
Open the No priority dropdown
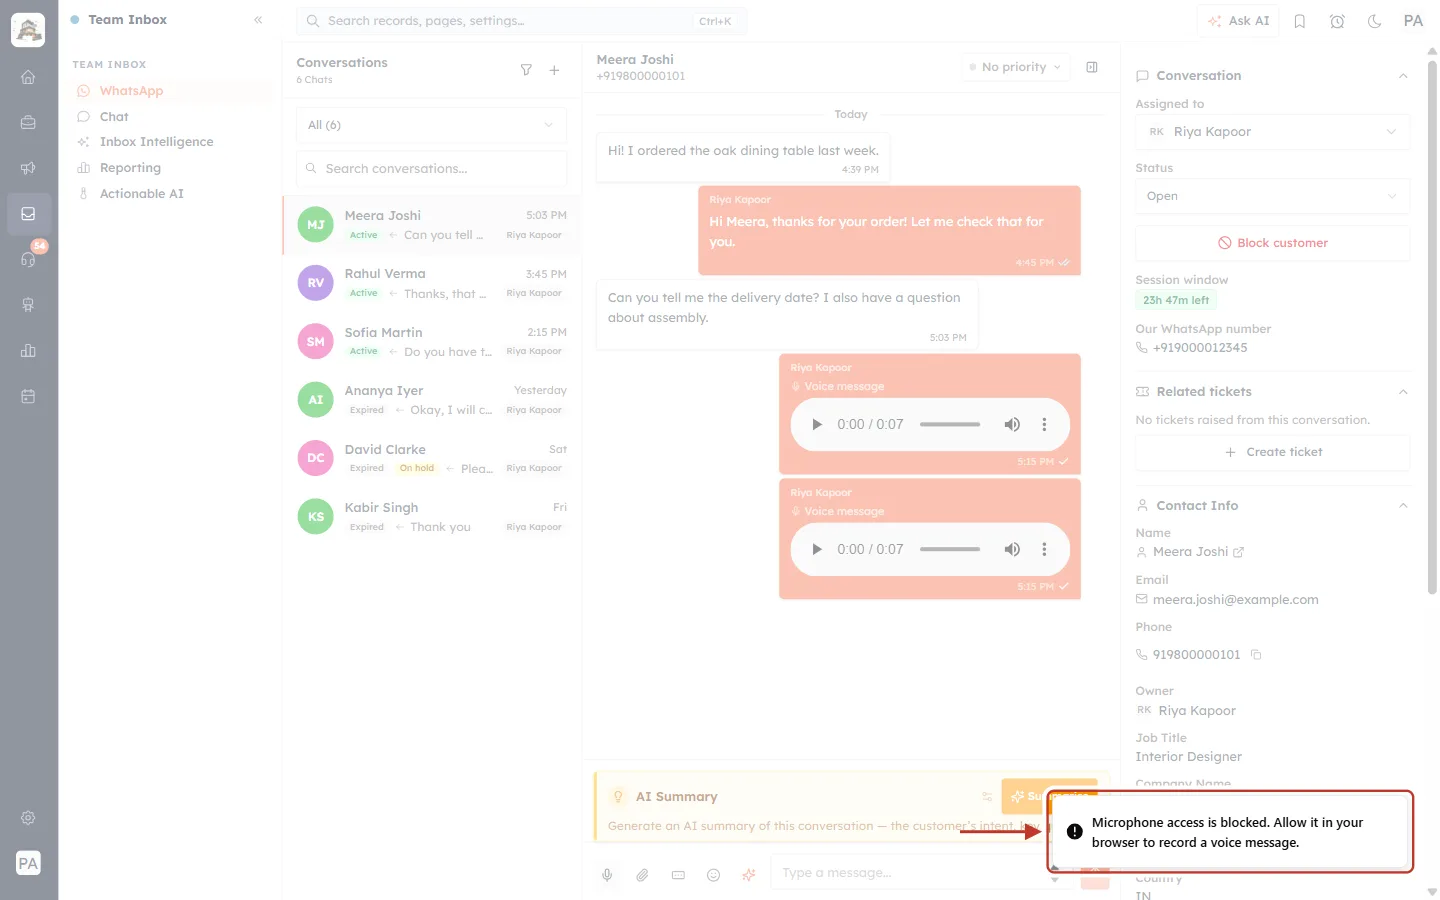[1016, 67]
